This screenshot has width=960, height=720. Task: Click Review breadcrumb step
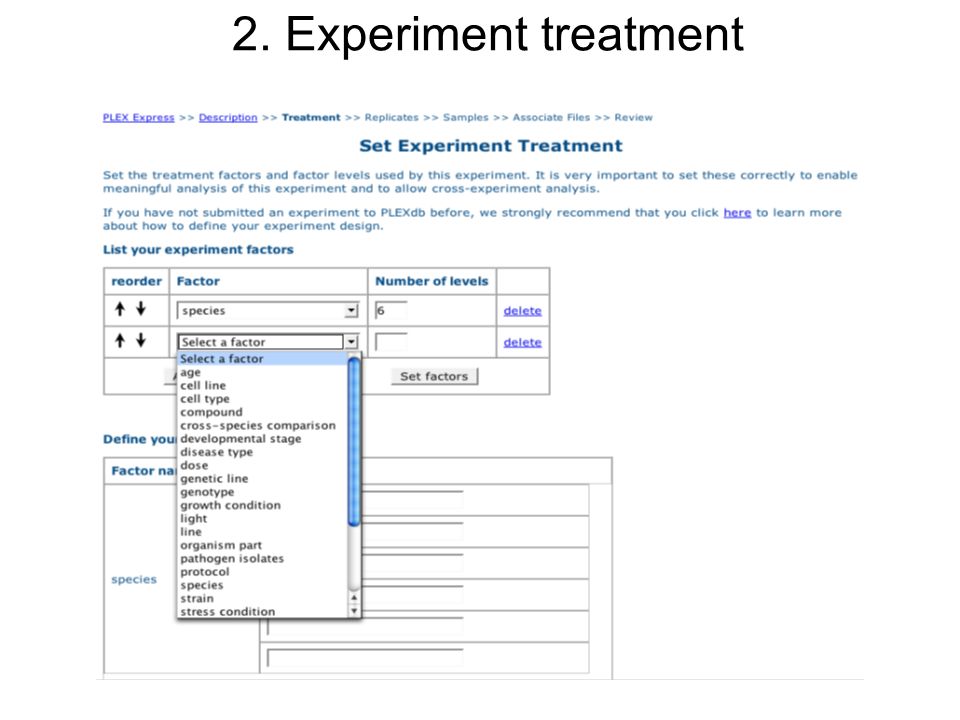click(634, 118)
